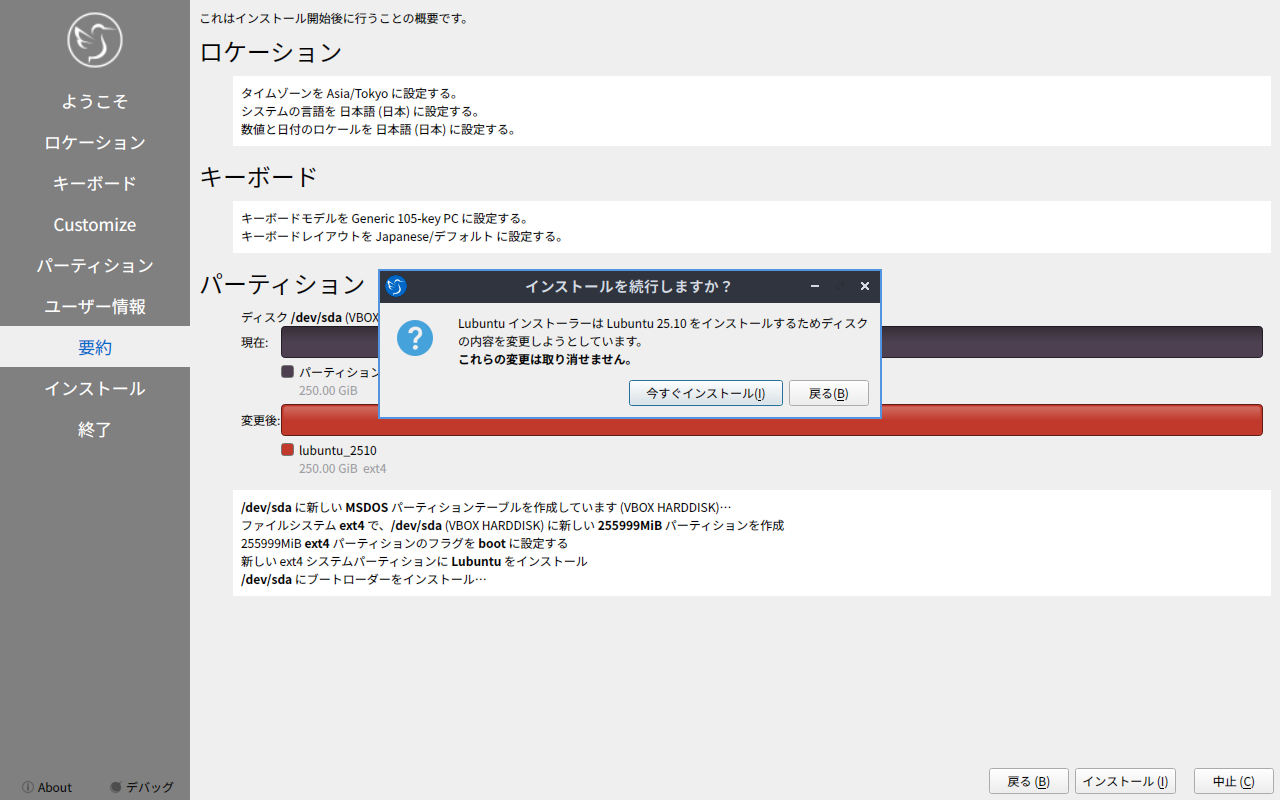Select the Customize step in sidebar
This screenshot has height=800, width=1280.
95,224
